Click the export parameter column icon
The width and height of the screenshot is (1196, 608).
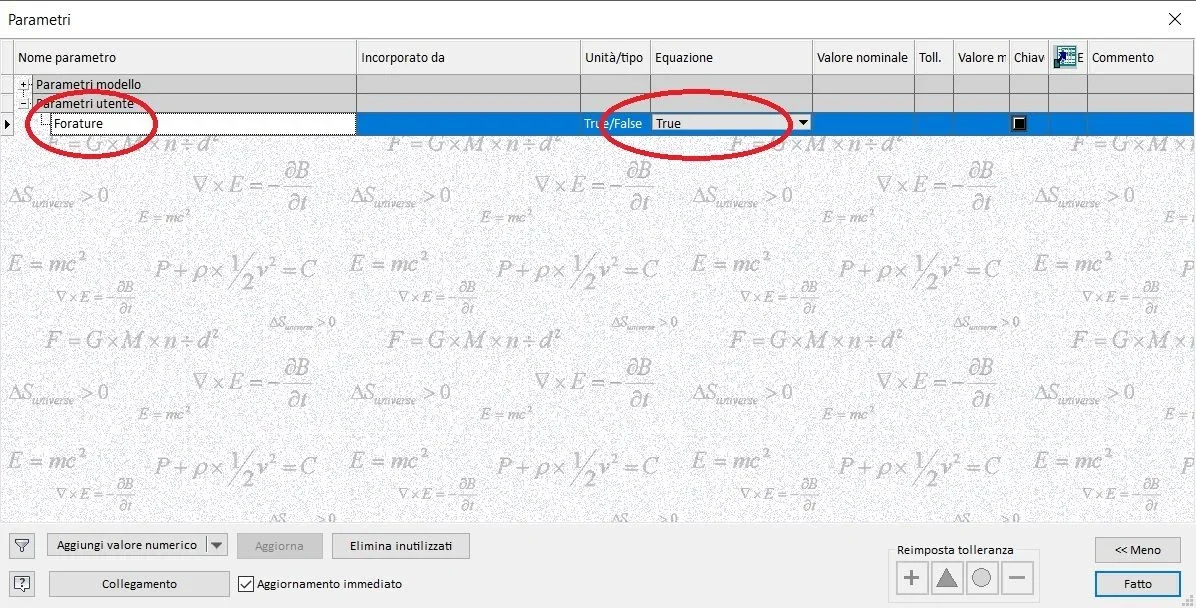[x=1067, y=57]
